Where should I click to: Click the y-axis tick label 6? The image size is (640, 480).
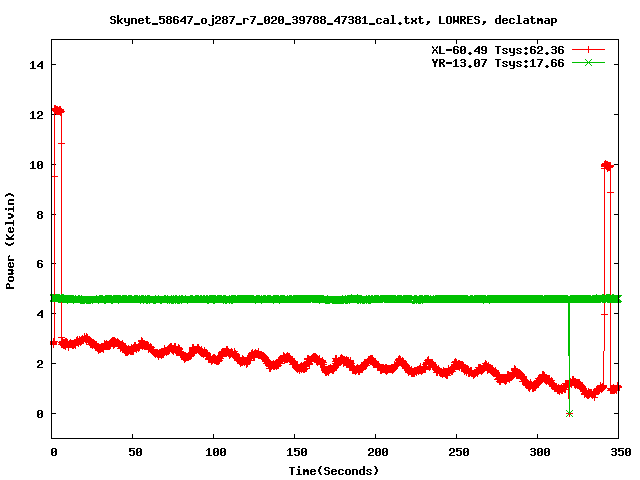point(40,264)
